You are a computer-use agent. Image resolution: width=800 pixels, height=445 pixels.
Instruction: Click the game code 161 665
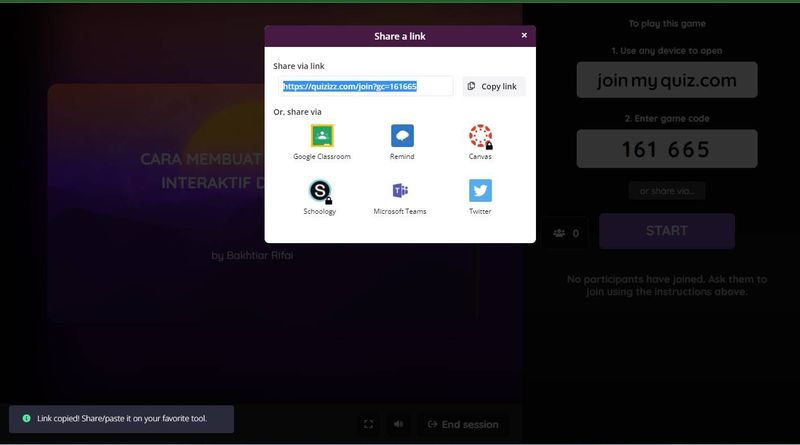666,149
